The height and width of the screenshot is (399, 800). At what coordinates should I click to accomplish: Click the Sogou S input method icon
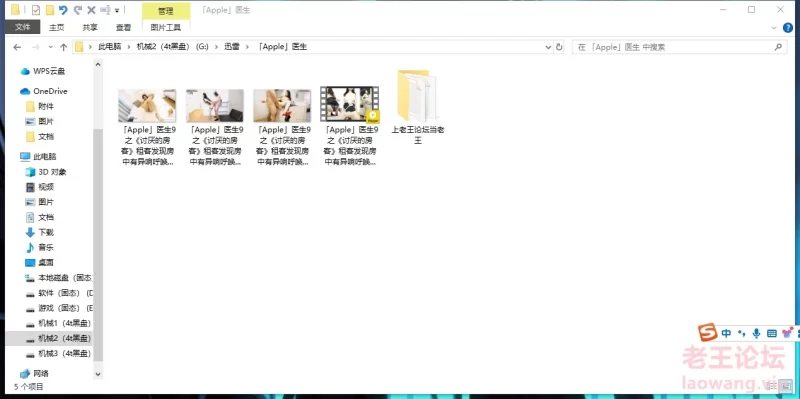coord(708,333)
